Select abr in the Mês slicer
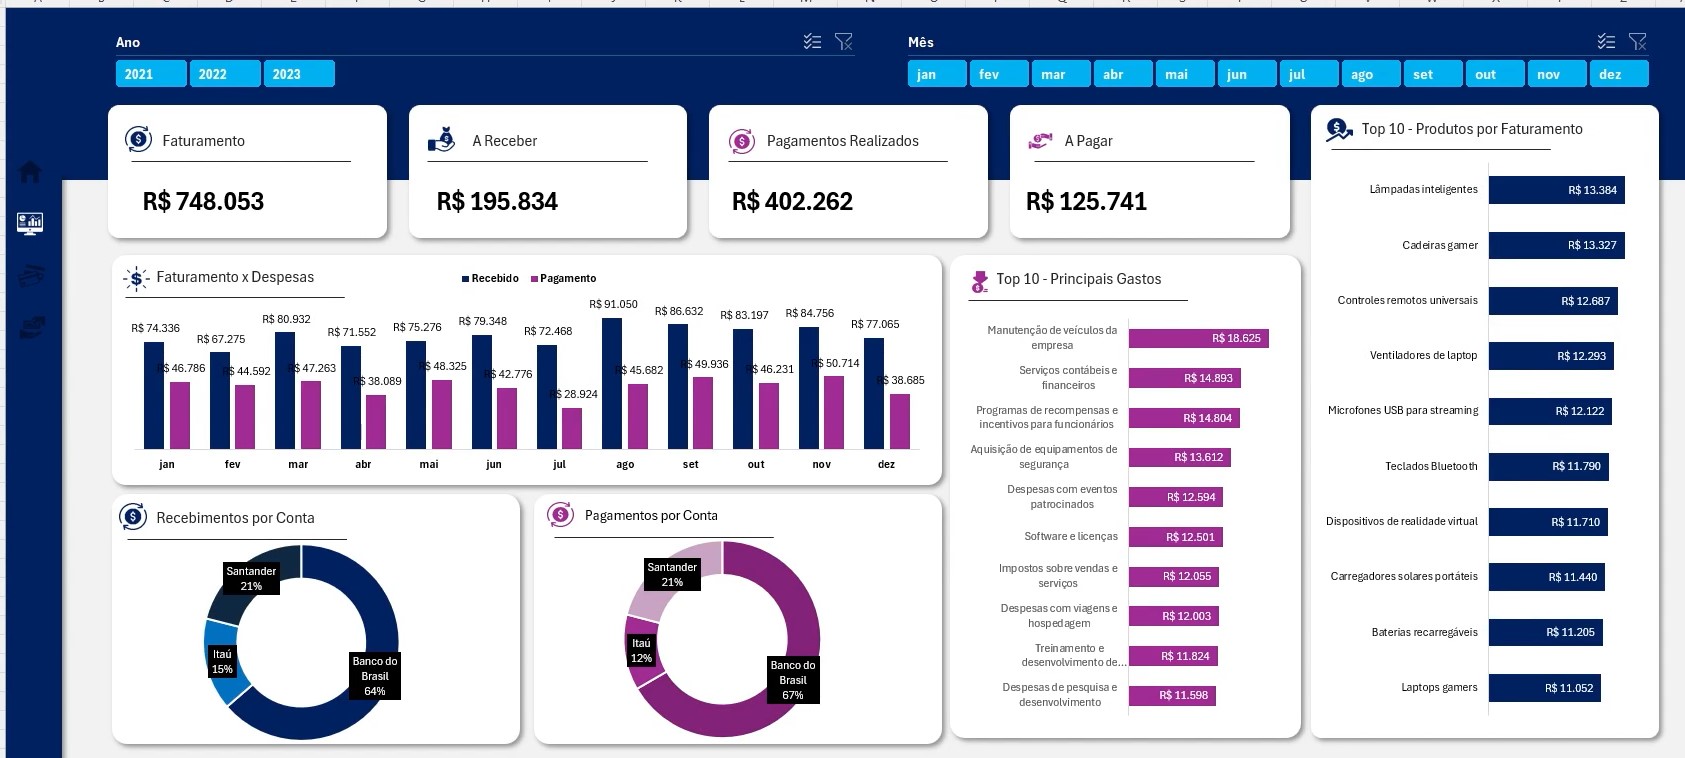 (1123, 74)
